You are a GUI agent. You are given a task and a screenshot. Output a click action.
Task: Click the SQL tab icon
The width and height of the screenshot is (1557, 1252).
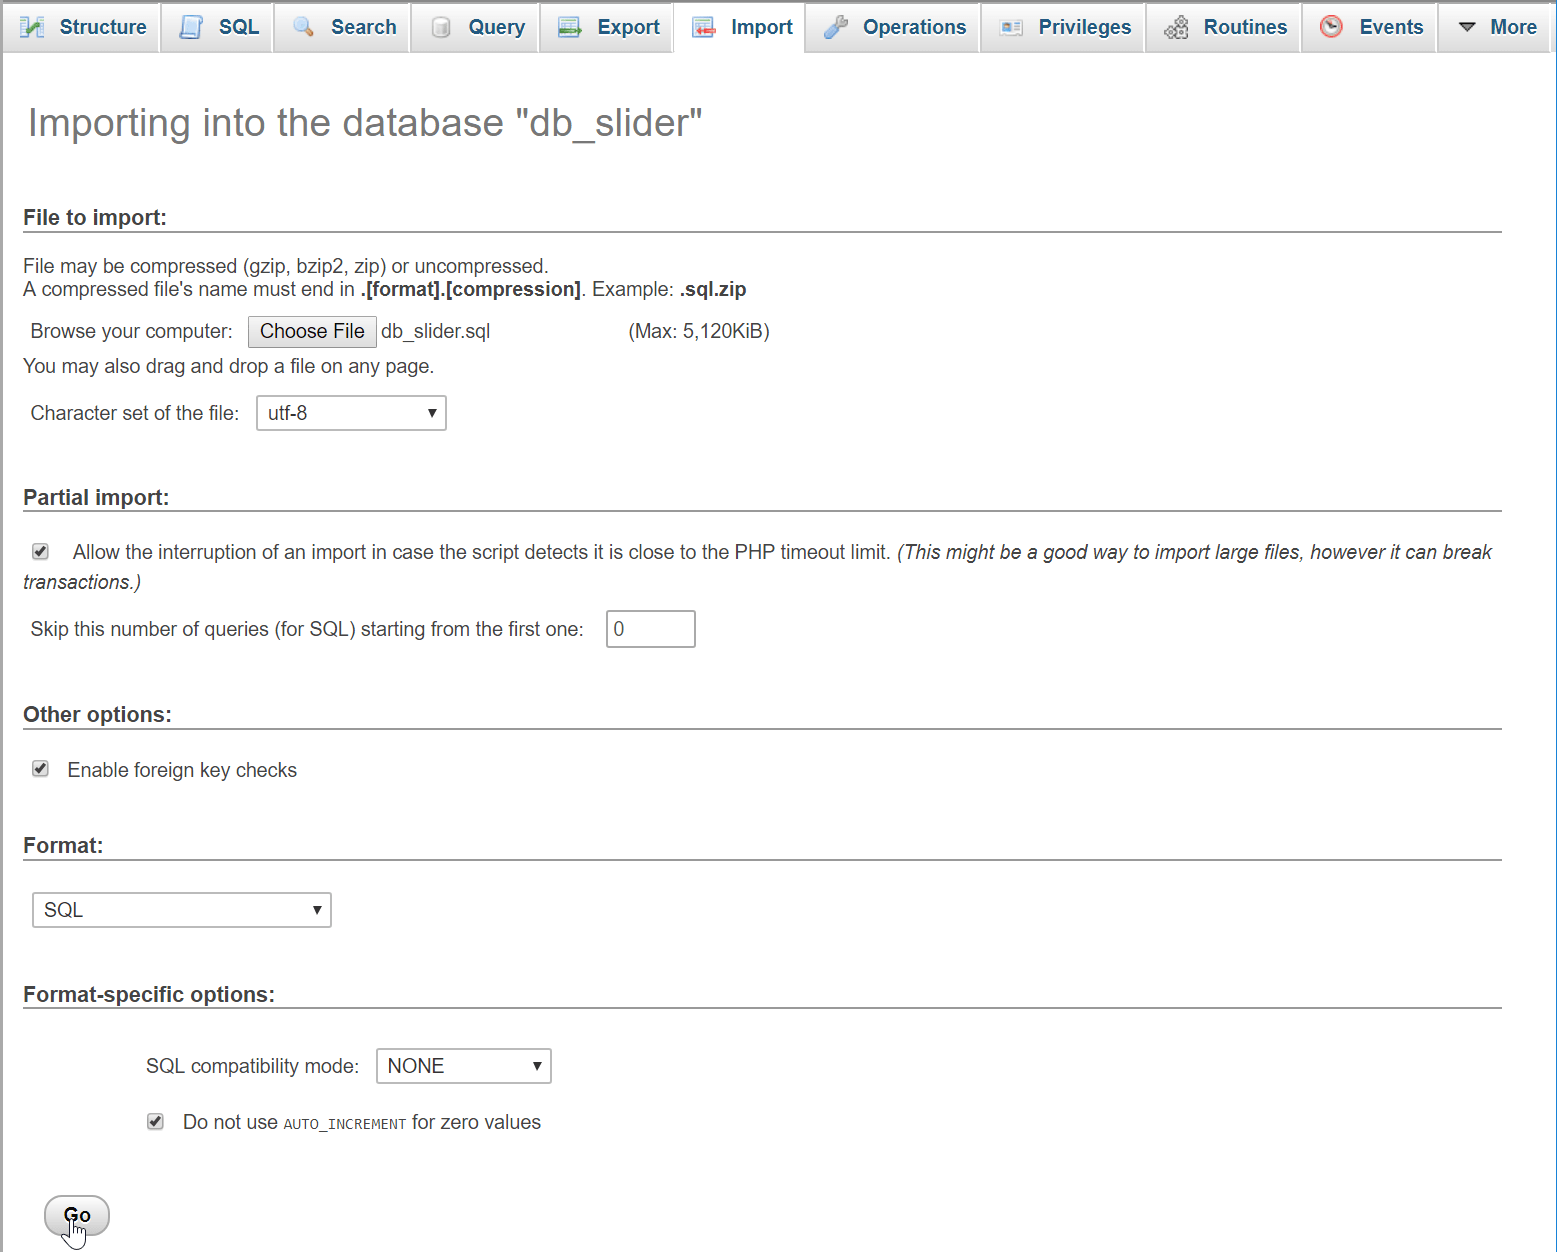coord(191,27)
